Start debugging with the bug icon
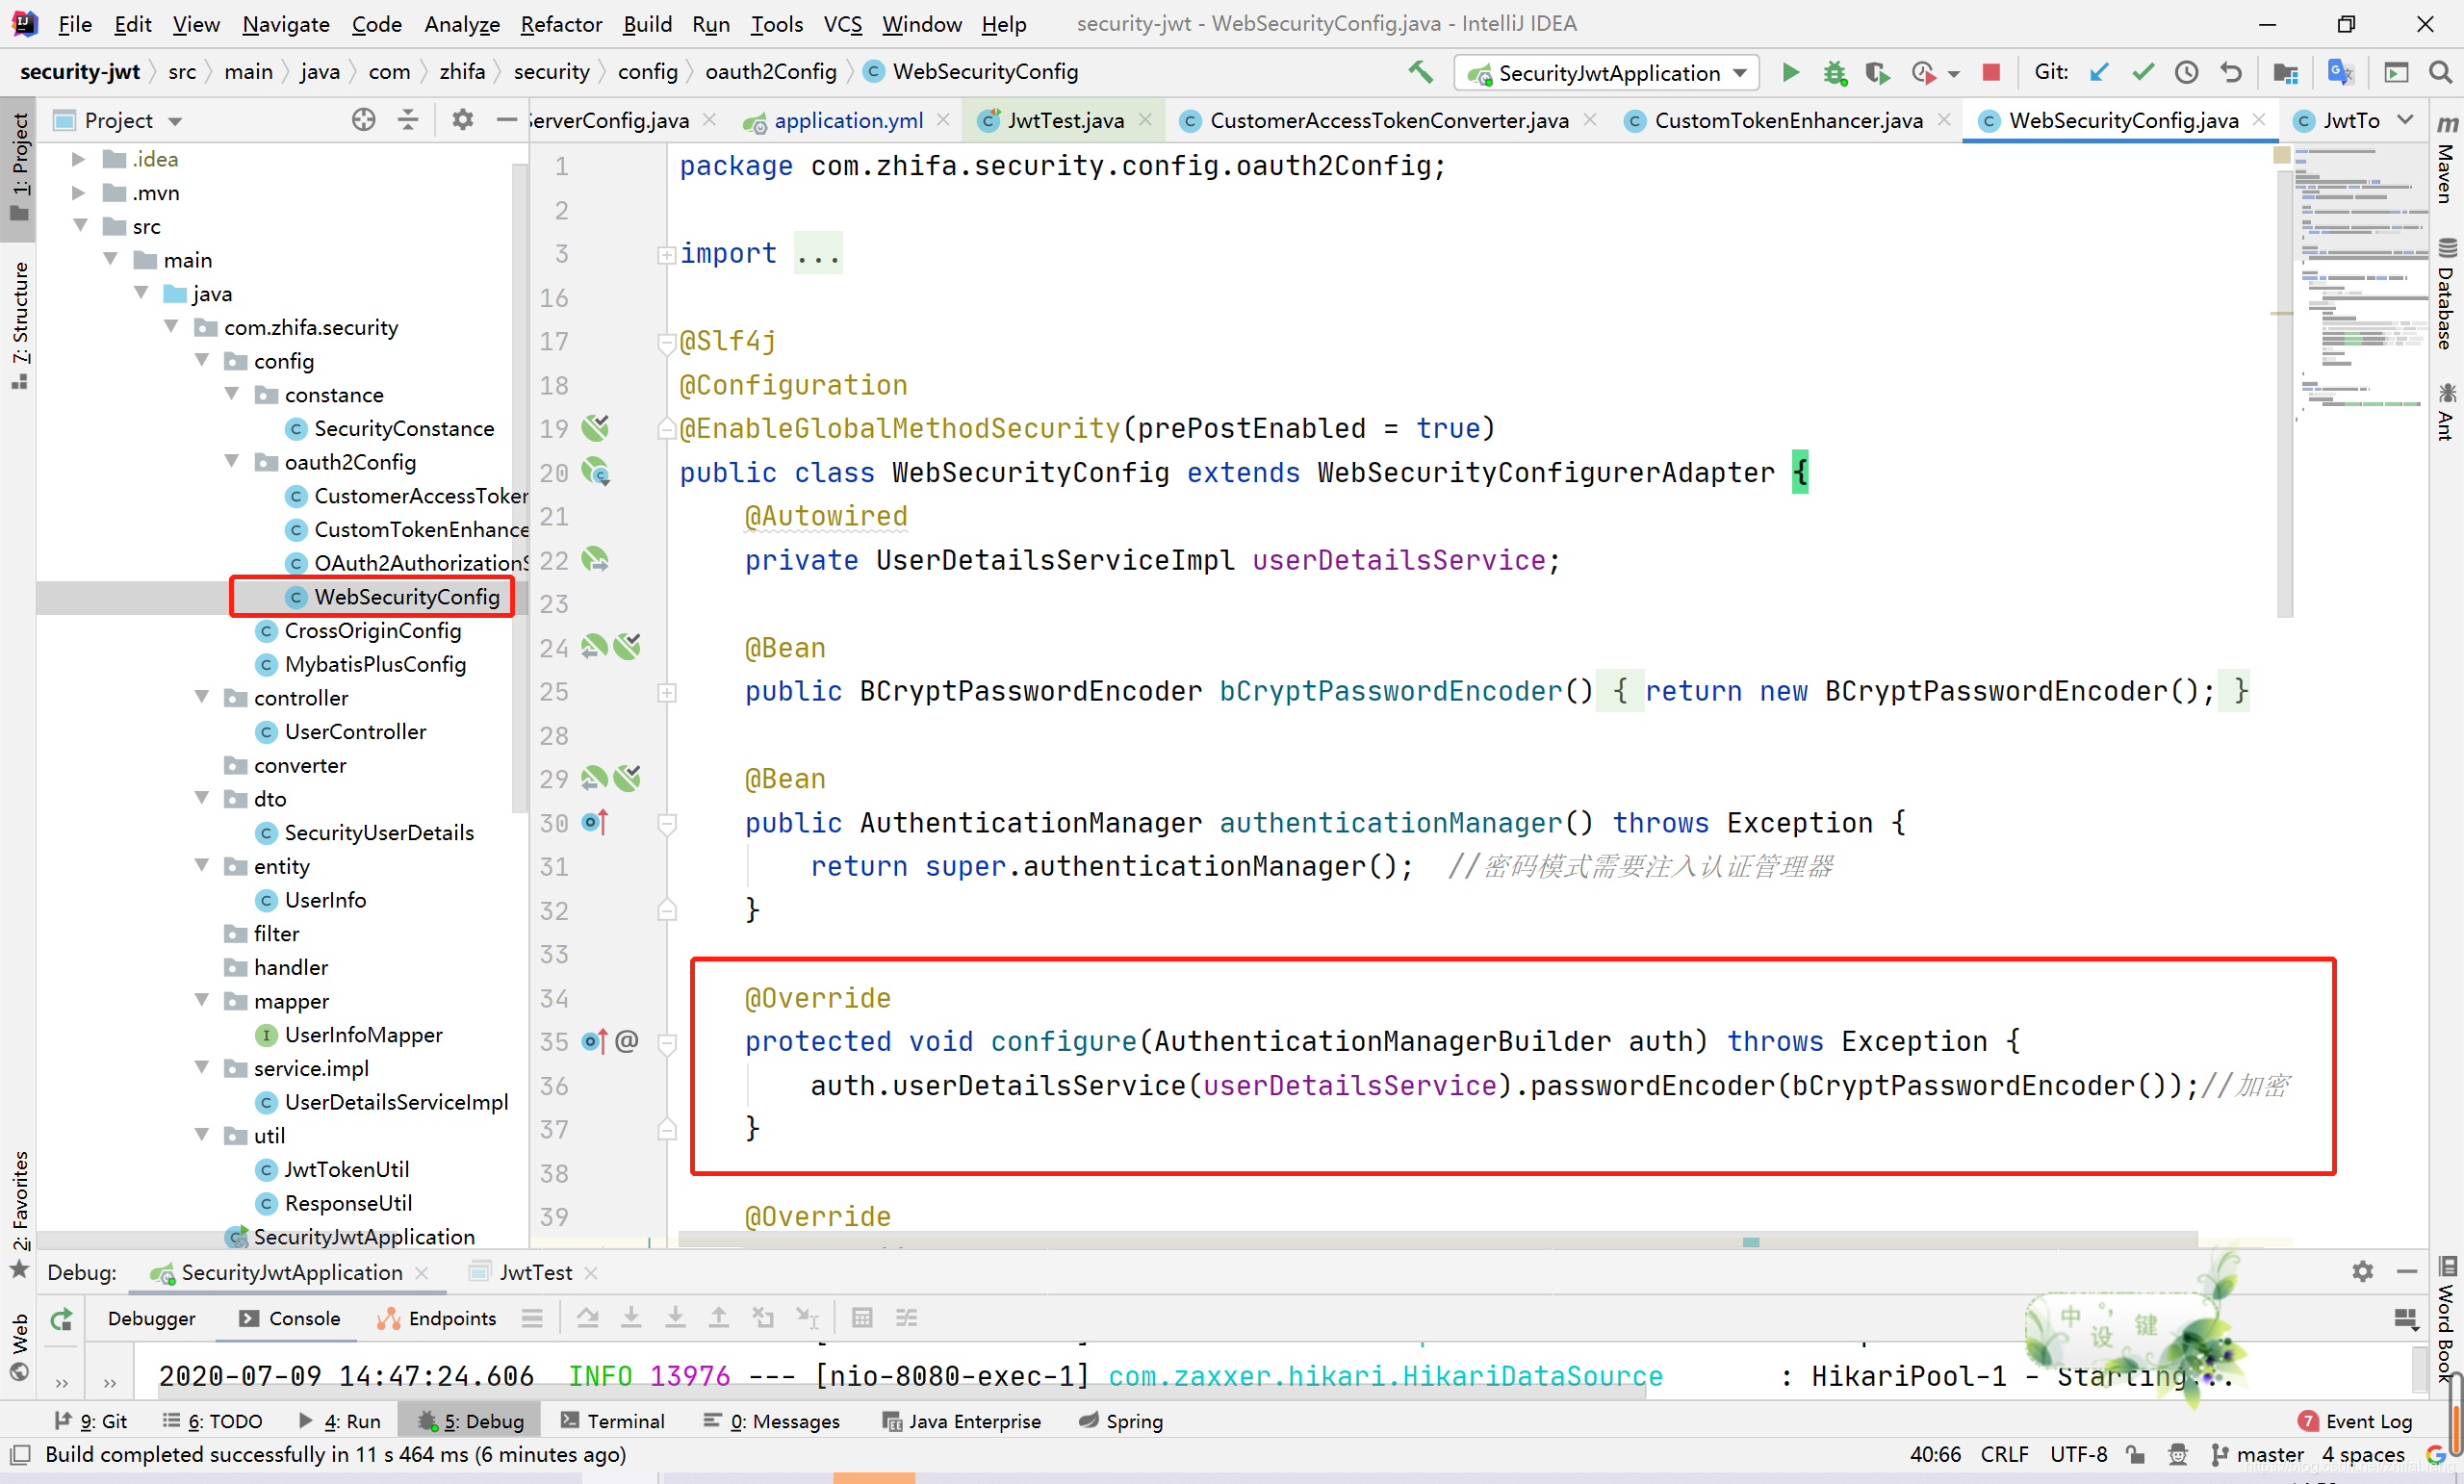The height and width of the screenshot is (1484, 2464). [x=1834, y=72]
